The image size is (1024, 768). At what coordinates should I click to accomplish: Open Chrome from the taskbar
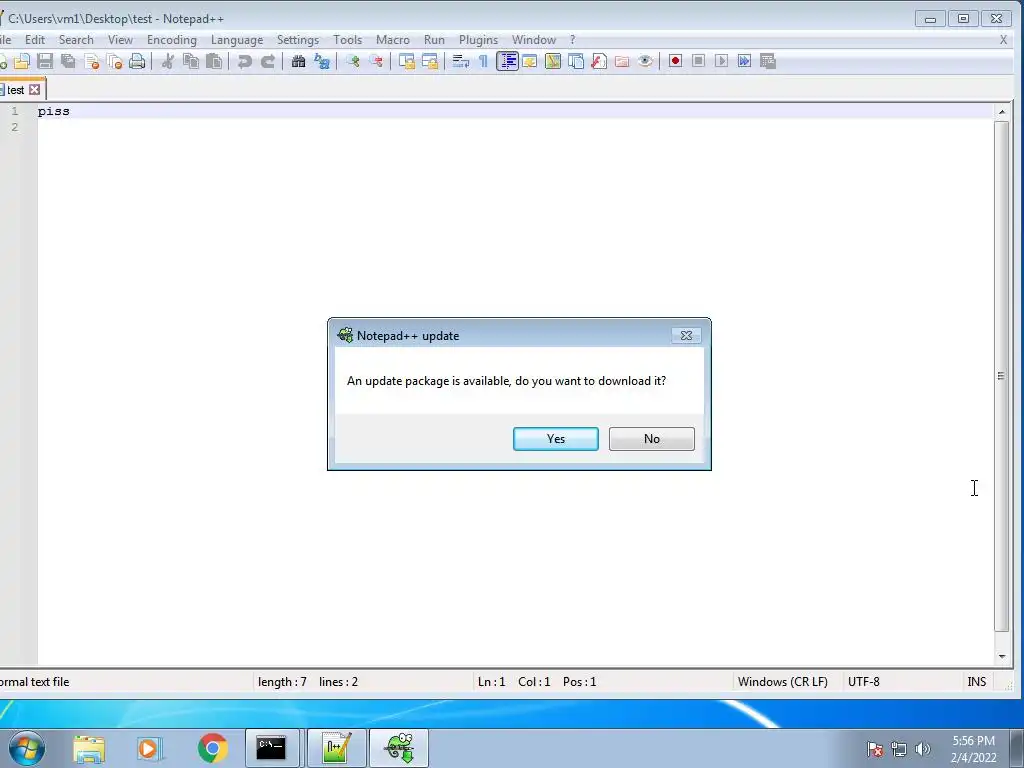pyautogui.click(x=212, y=748)
